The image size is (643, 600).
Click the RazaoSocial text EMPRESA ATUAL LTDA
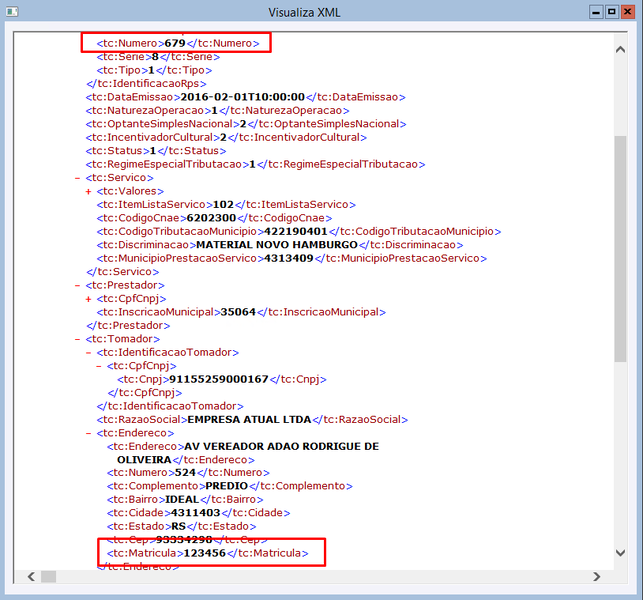pos(249,420)
